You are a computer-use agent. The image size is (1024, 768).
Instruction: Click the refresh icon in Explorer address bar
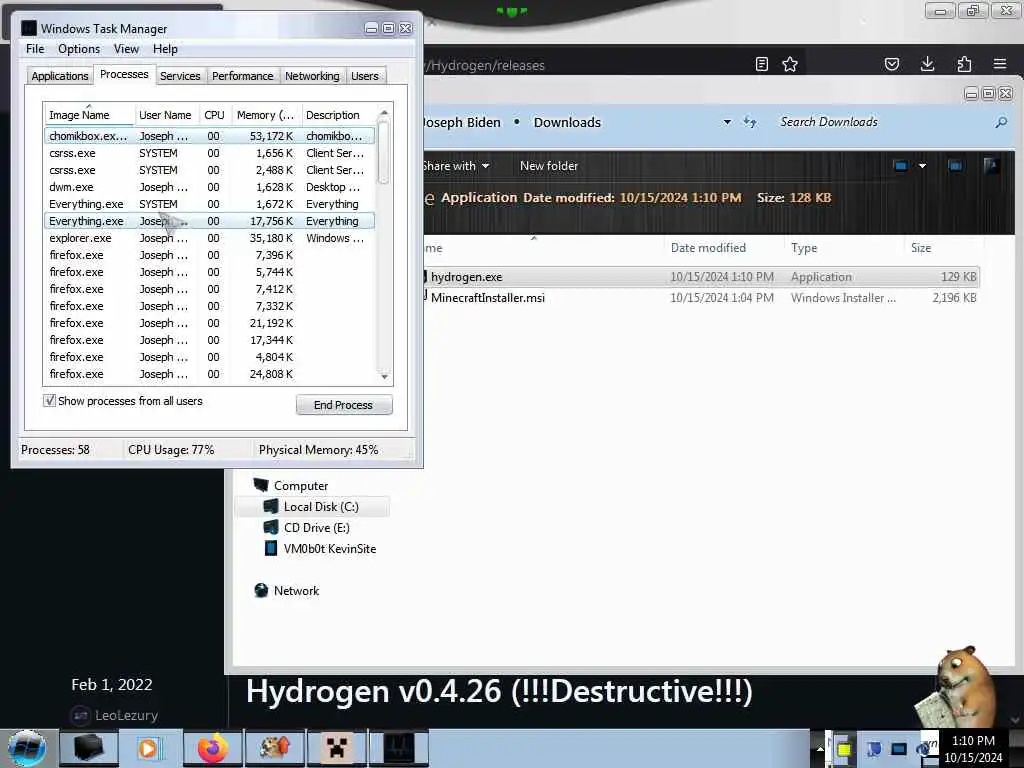pos(750,122)
